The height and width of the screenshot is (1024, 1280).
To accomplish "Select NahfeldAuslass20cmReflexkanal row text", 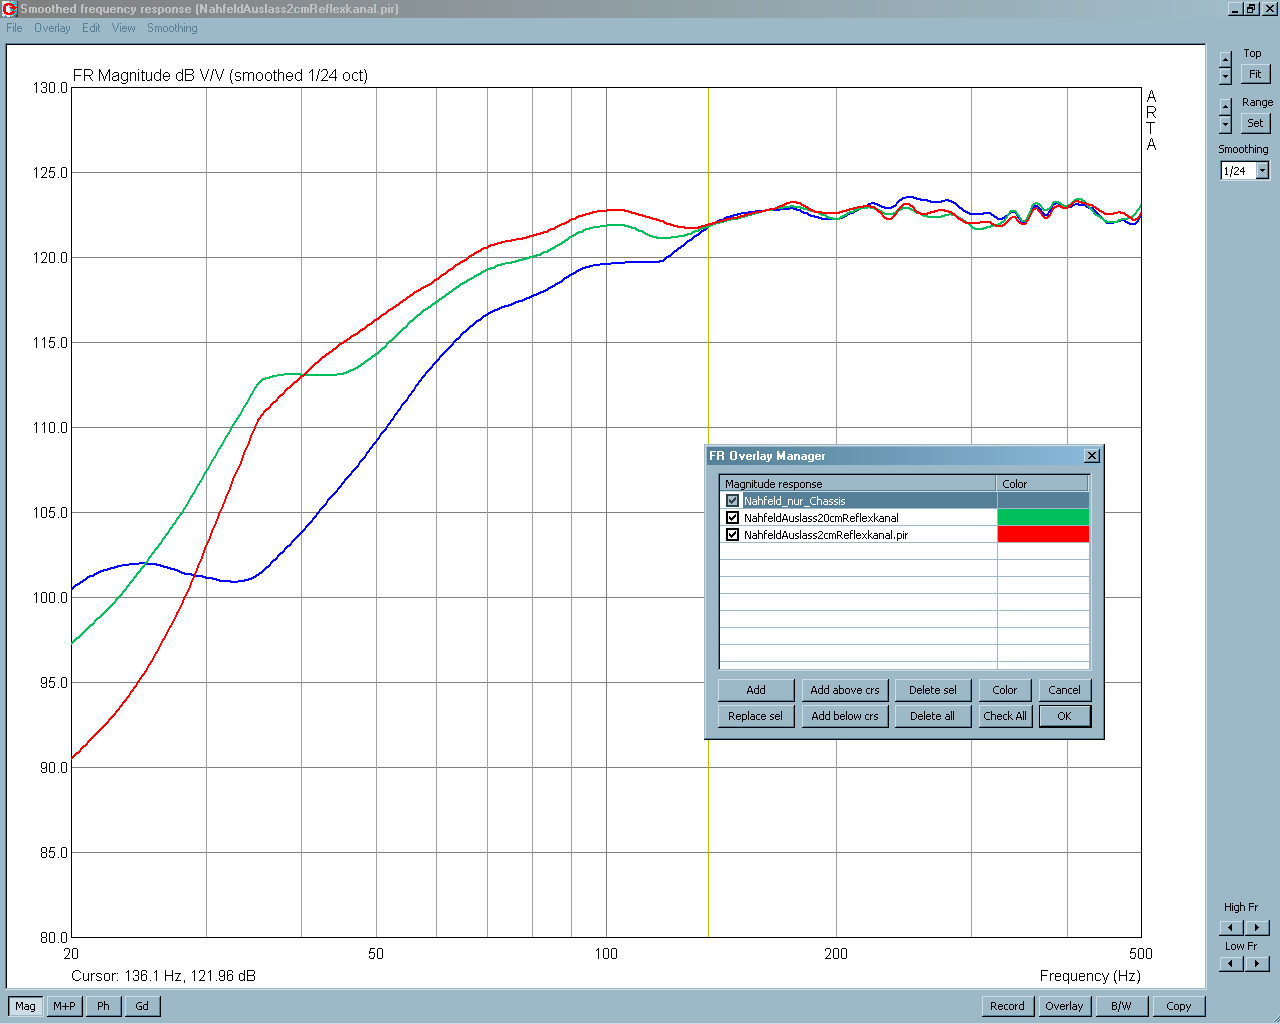I will (x=821, y=518).
